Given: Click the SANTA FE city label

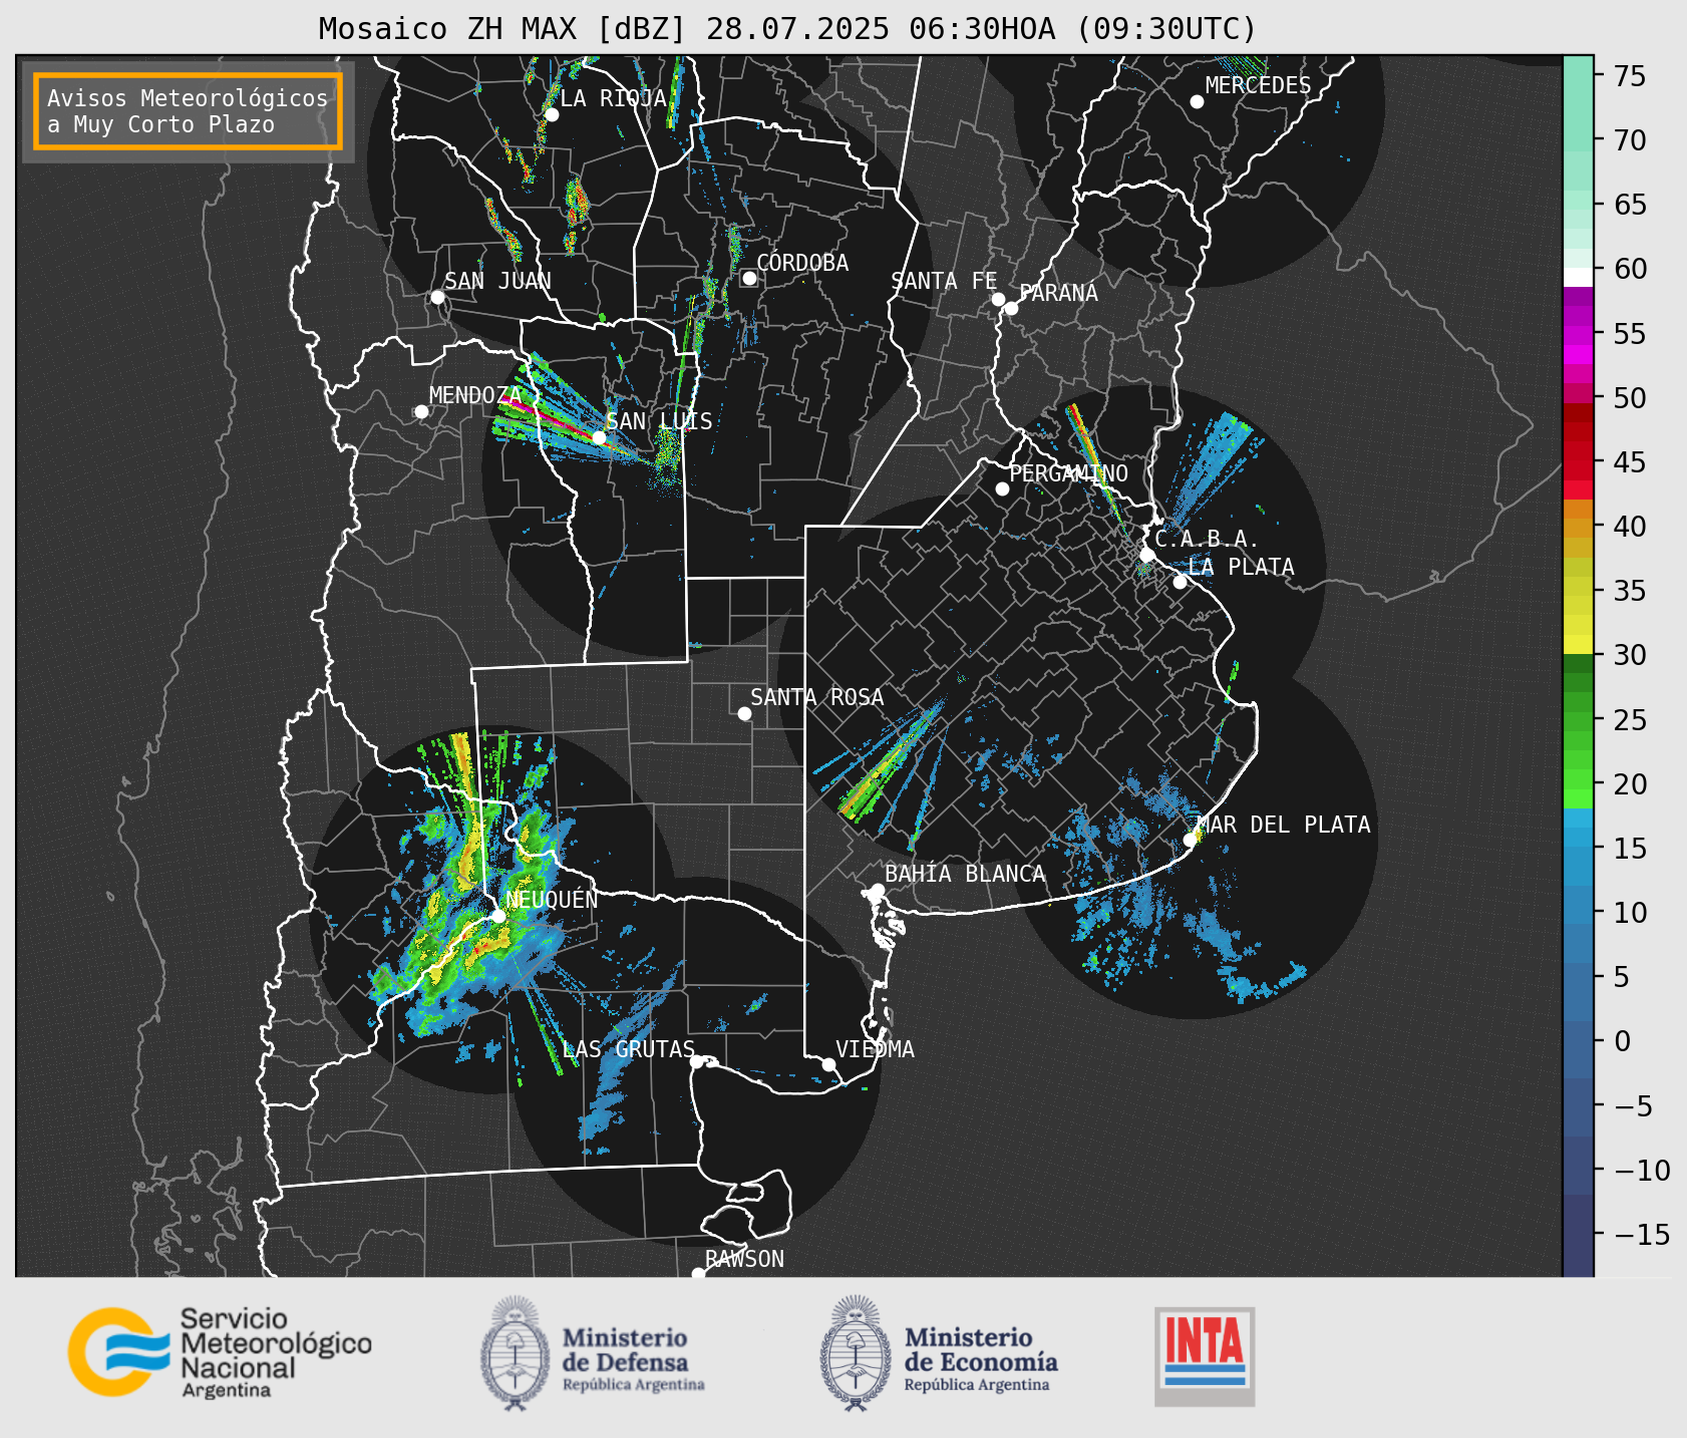Looking at the screenshot, I should pyautogui.click(x=944, y=281).
